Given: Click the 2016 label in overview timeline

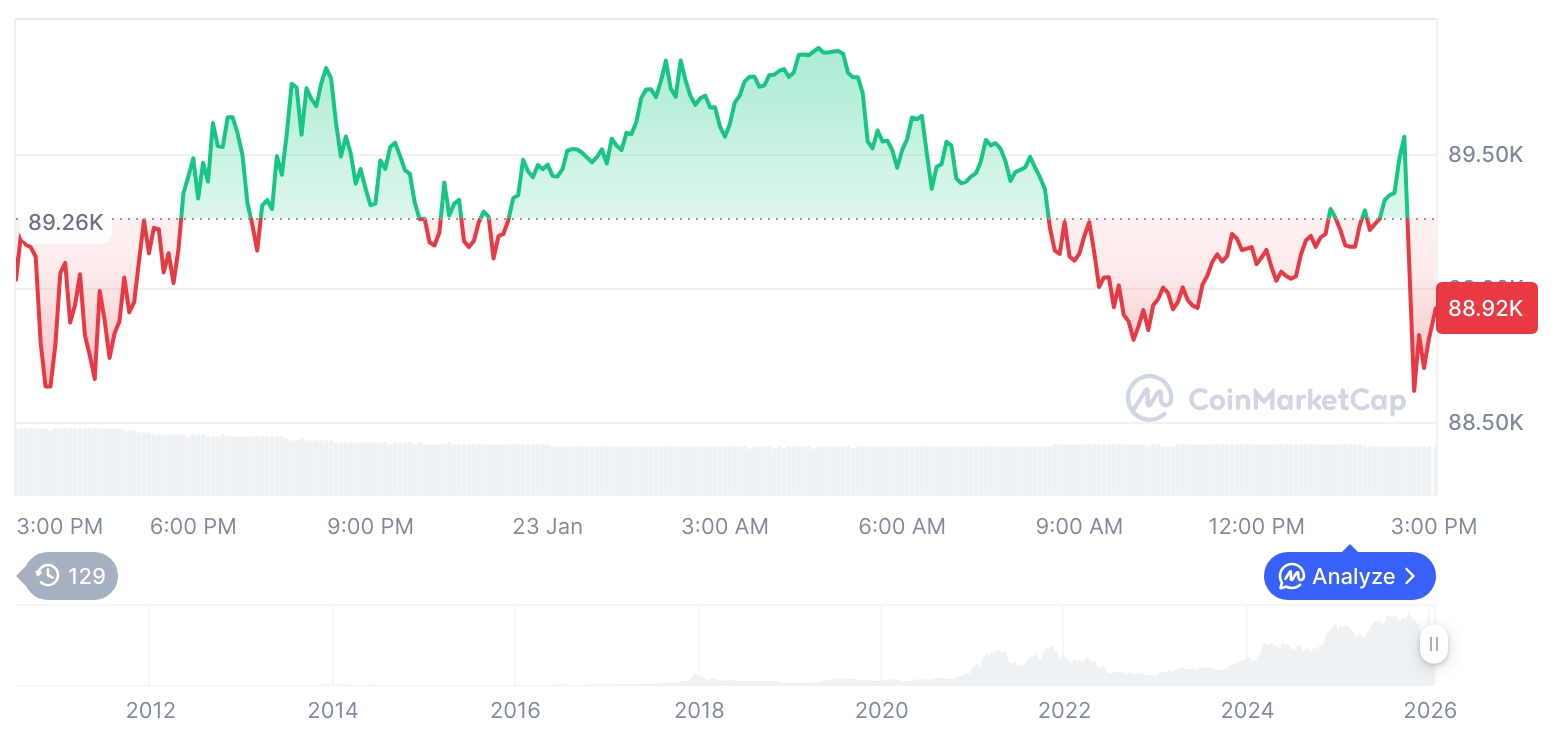Looking at the screenshot, I should (516, 710).
